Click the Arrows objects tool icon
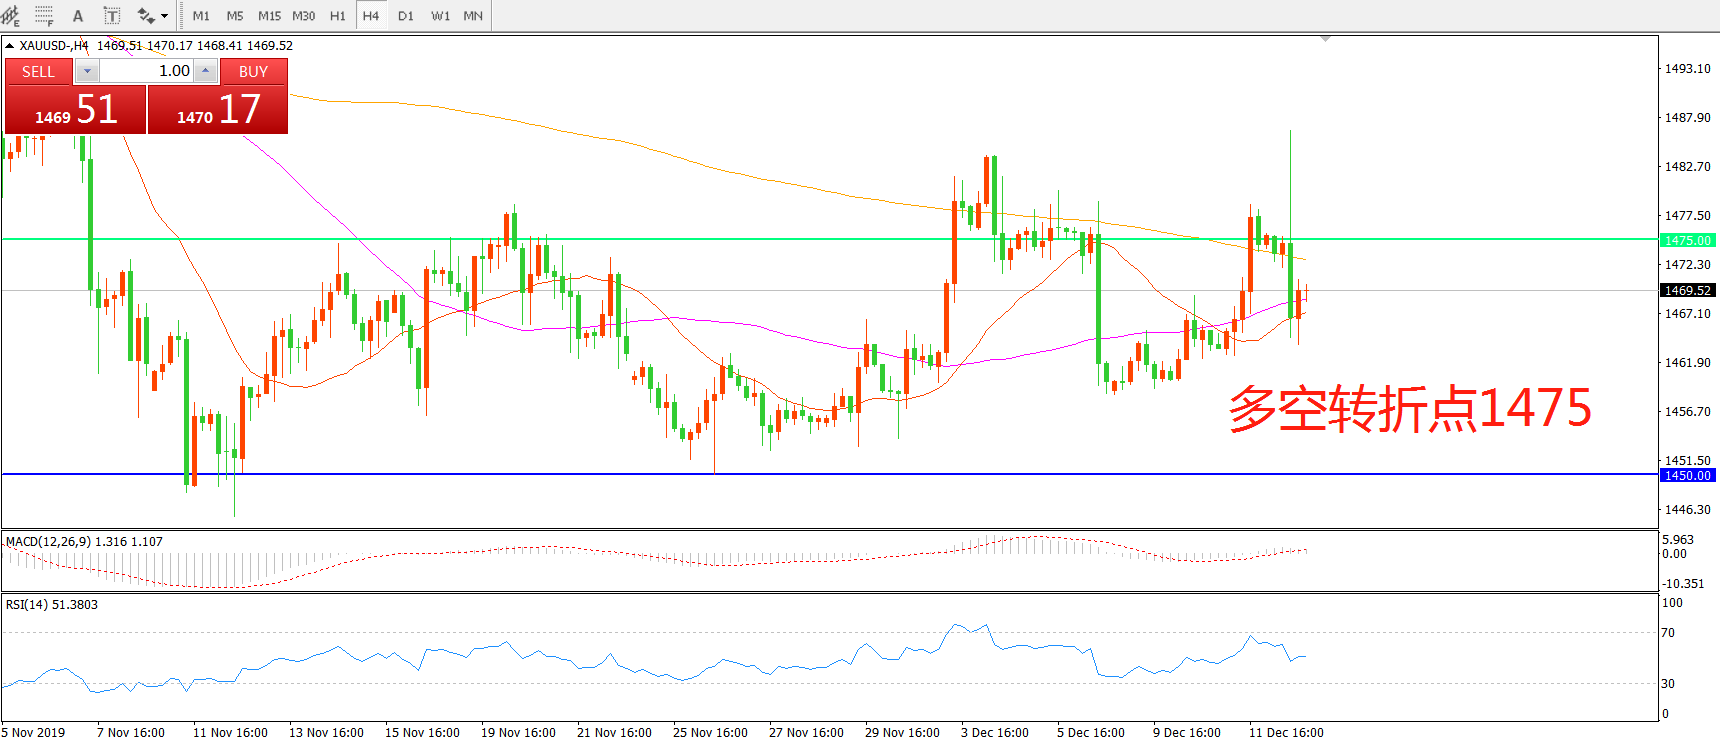Screen dimensions: 1720x745 (x=146, y=15)
